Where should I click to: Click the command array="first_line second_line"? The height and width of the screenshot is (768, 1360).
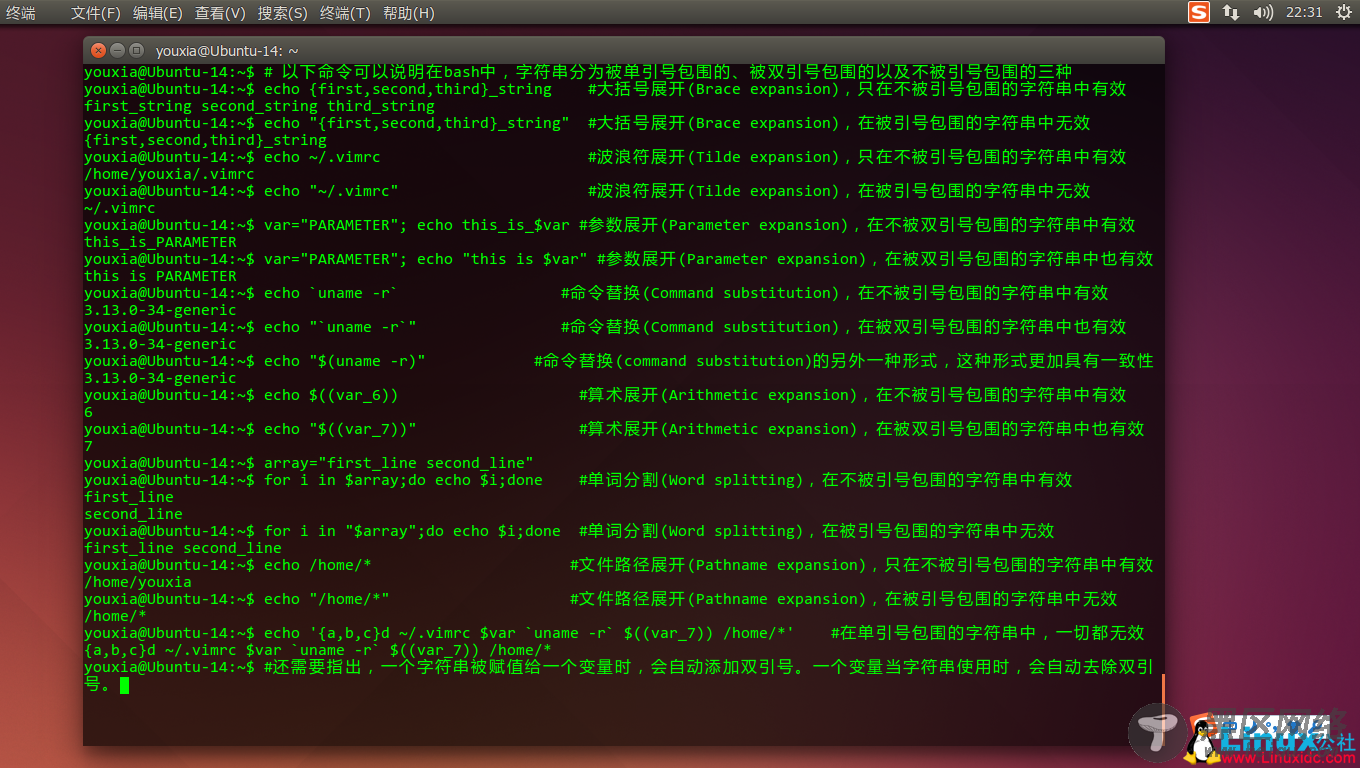click(x=399, y=463)
